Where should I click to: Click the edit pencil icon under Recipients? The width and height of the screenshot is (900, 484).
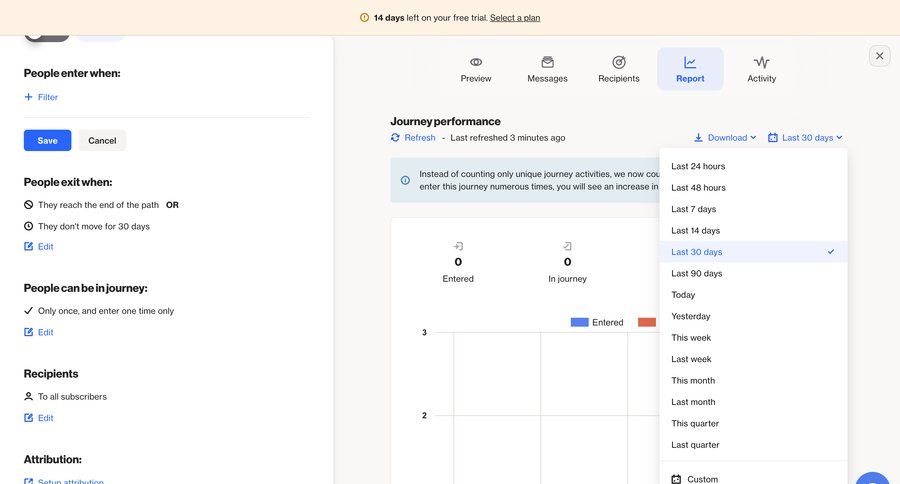click(x=28, y=417)
